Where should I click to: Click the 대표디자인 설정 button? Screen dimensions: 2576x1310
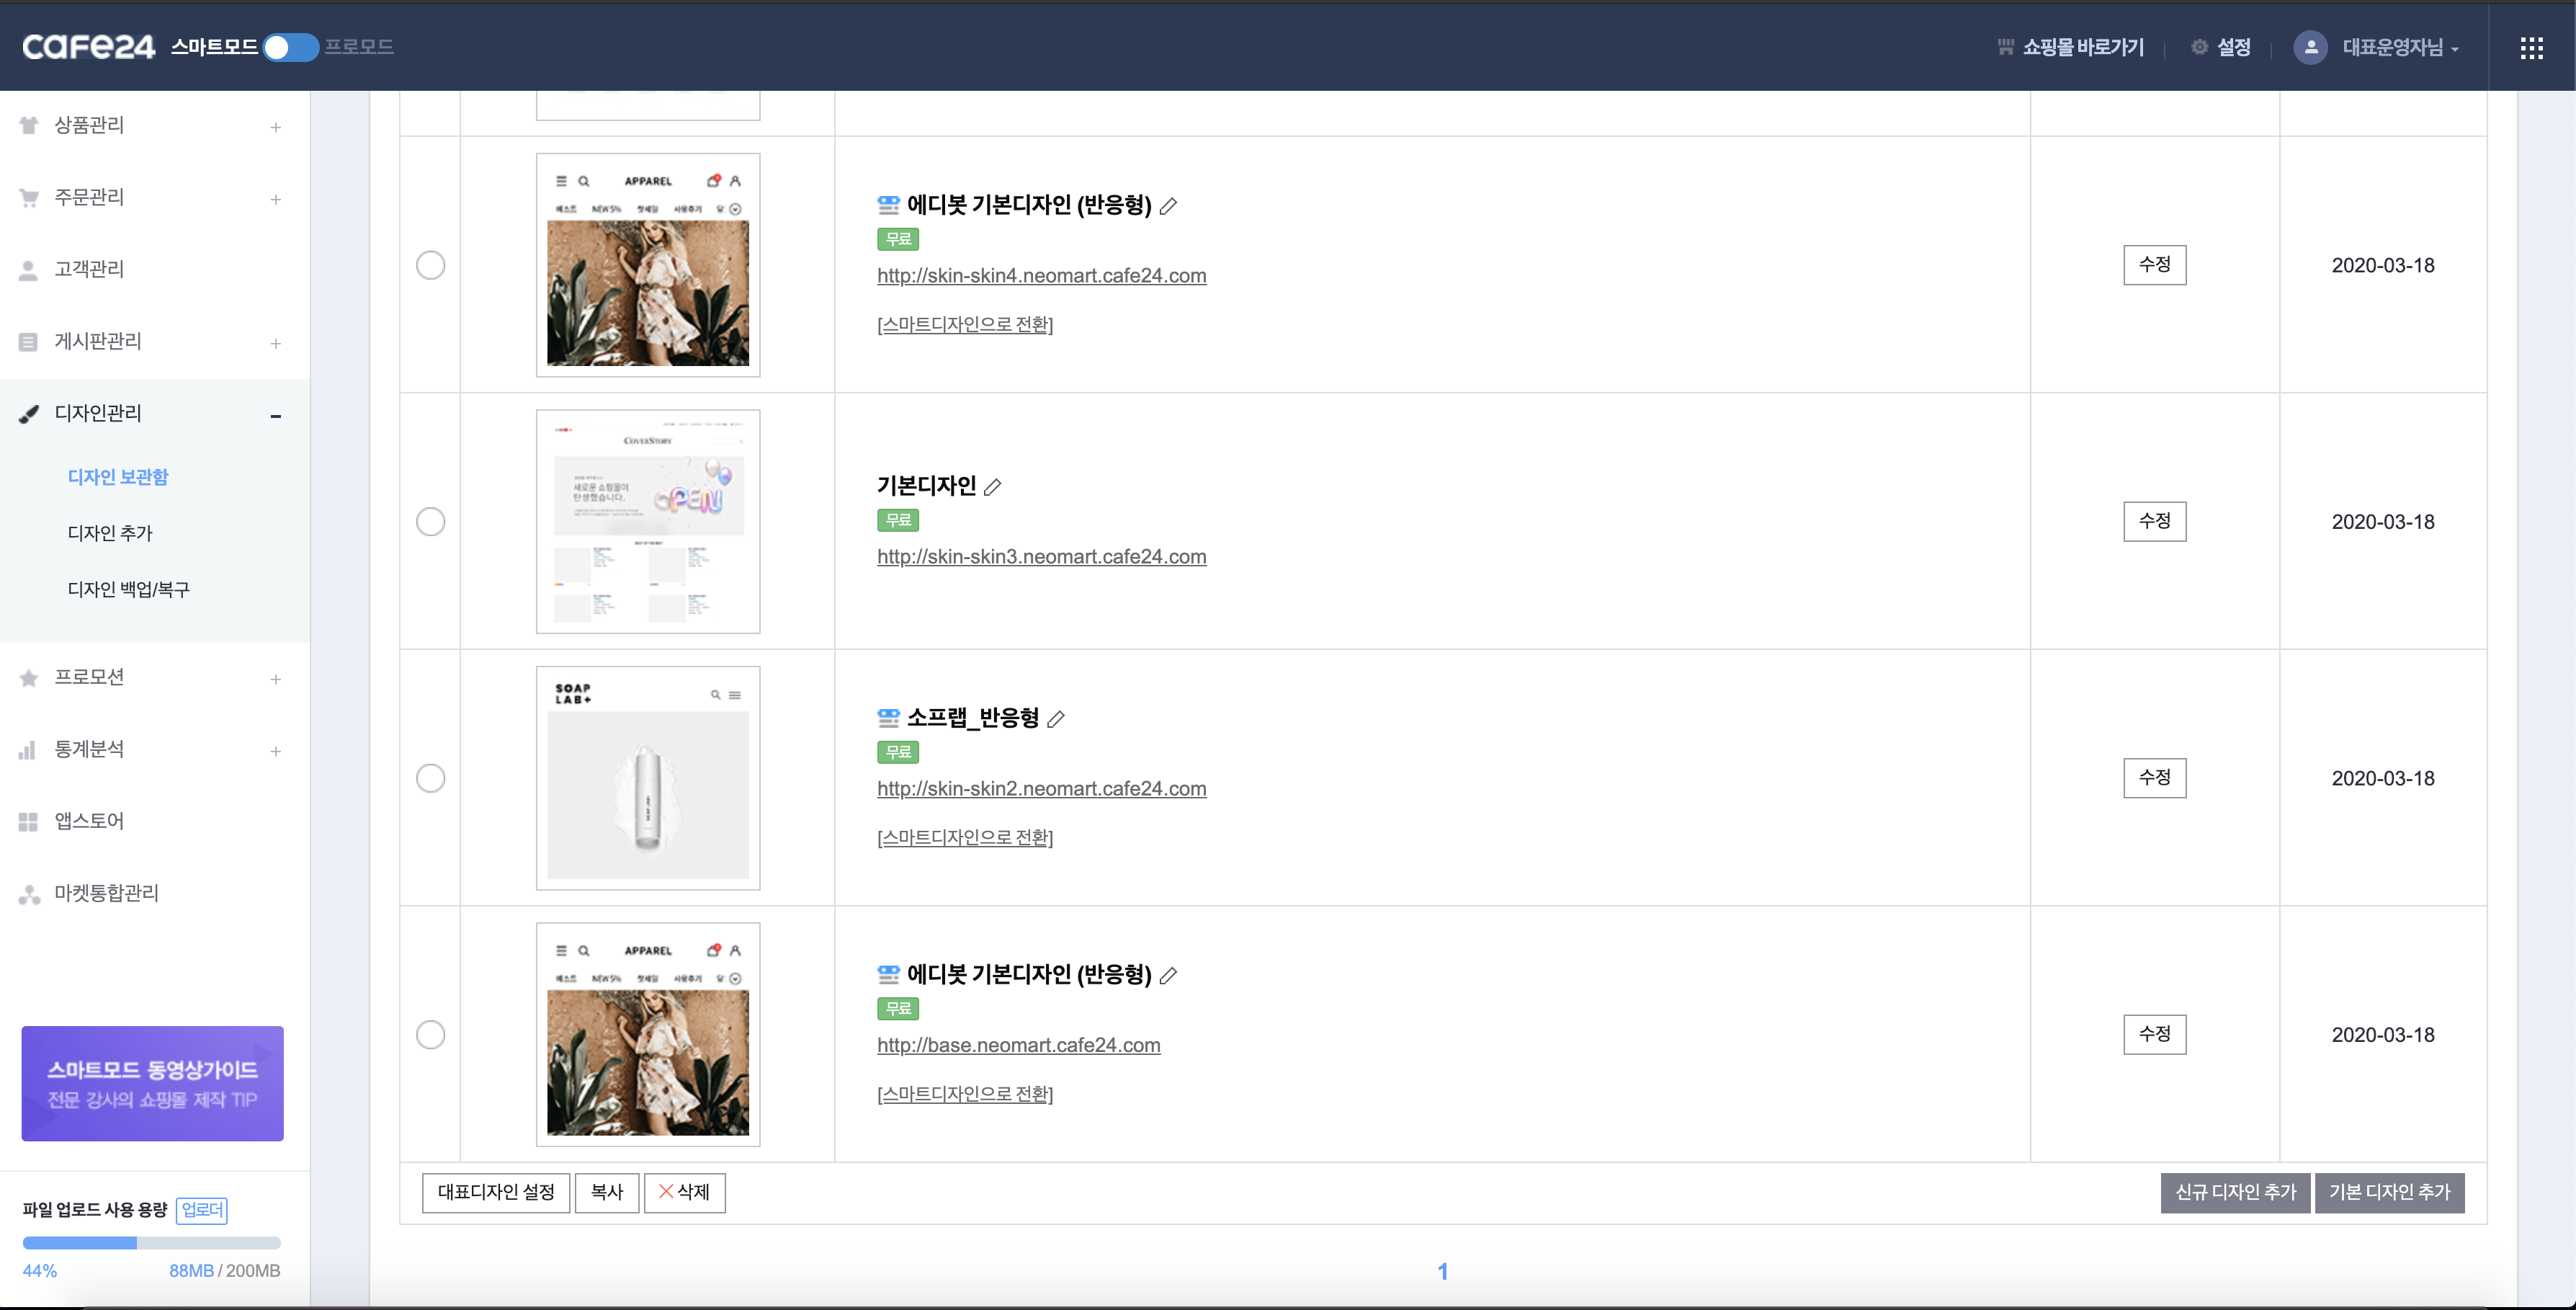click(x=495, y=1192)
